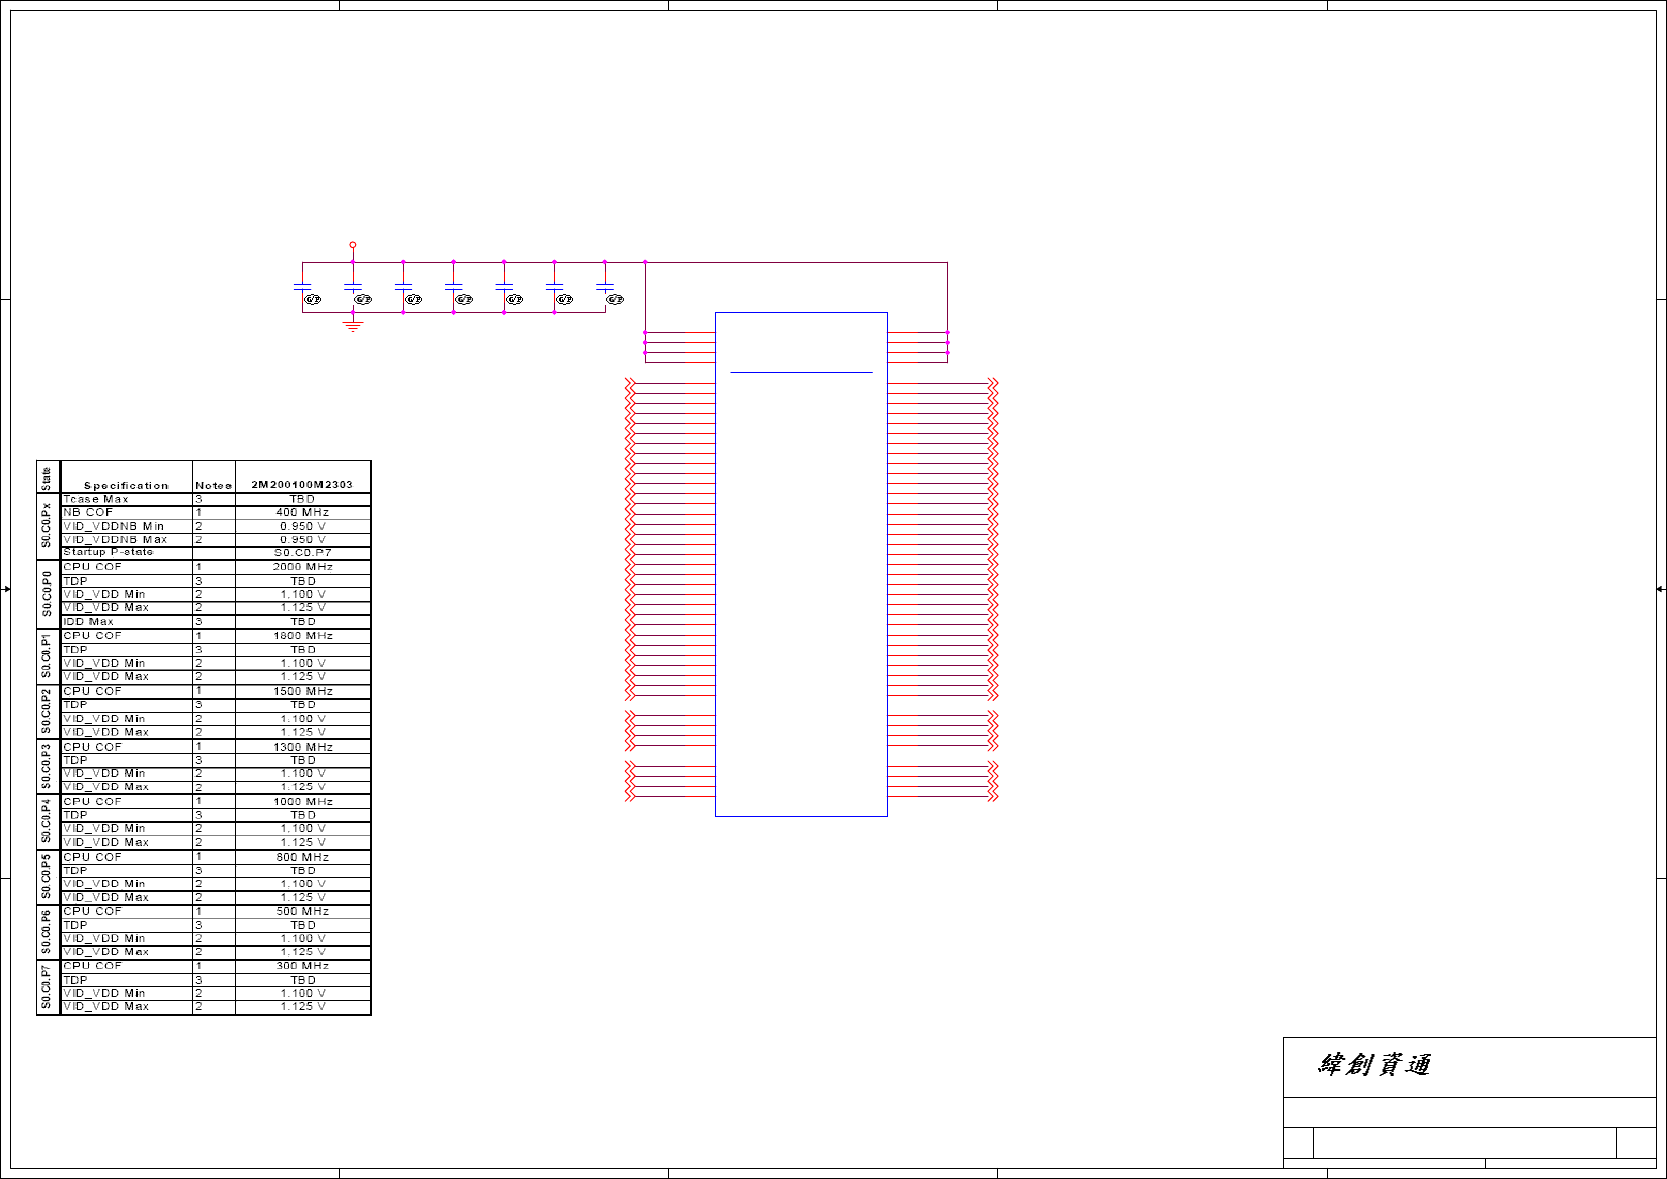Click the S0.C0.P5 state label
Viewport: 1667px width, 1179px height.
point(47,877)
